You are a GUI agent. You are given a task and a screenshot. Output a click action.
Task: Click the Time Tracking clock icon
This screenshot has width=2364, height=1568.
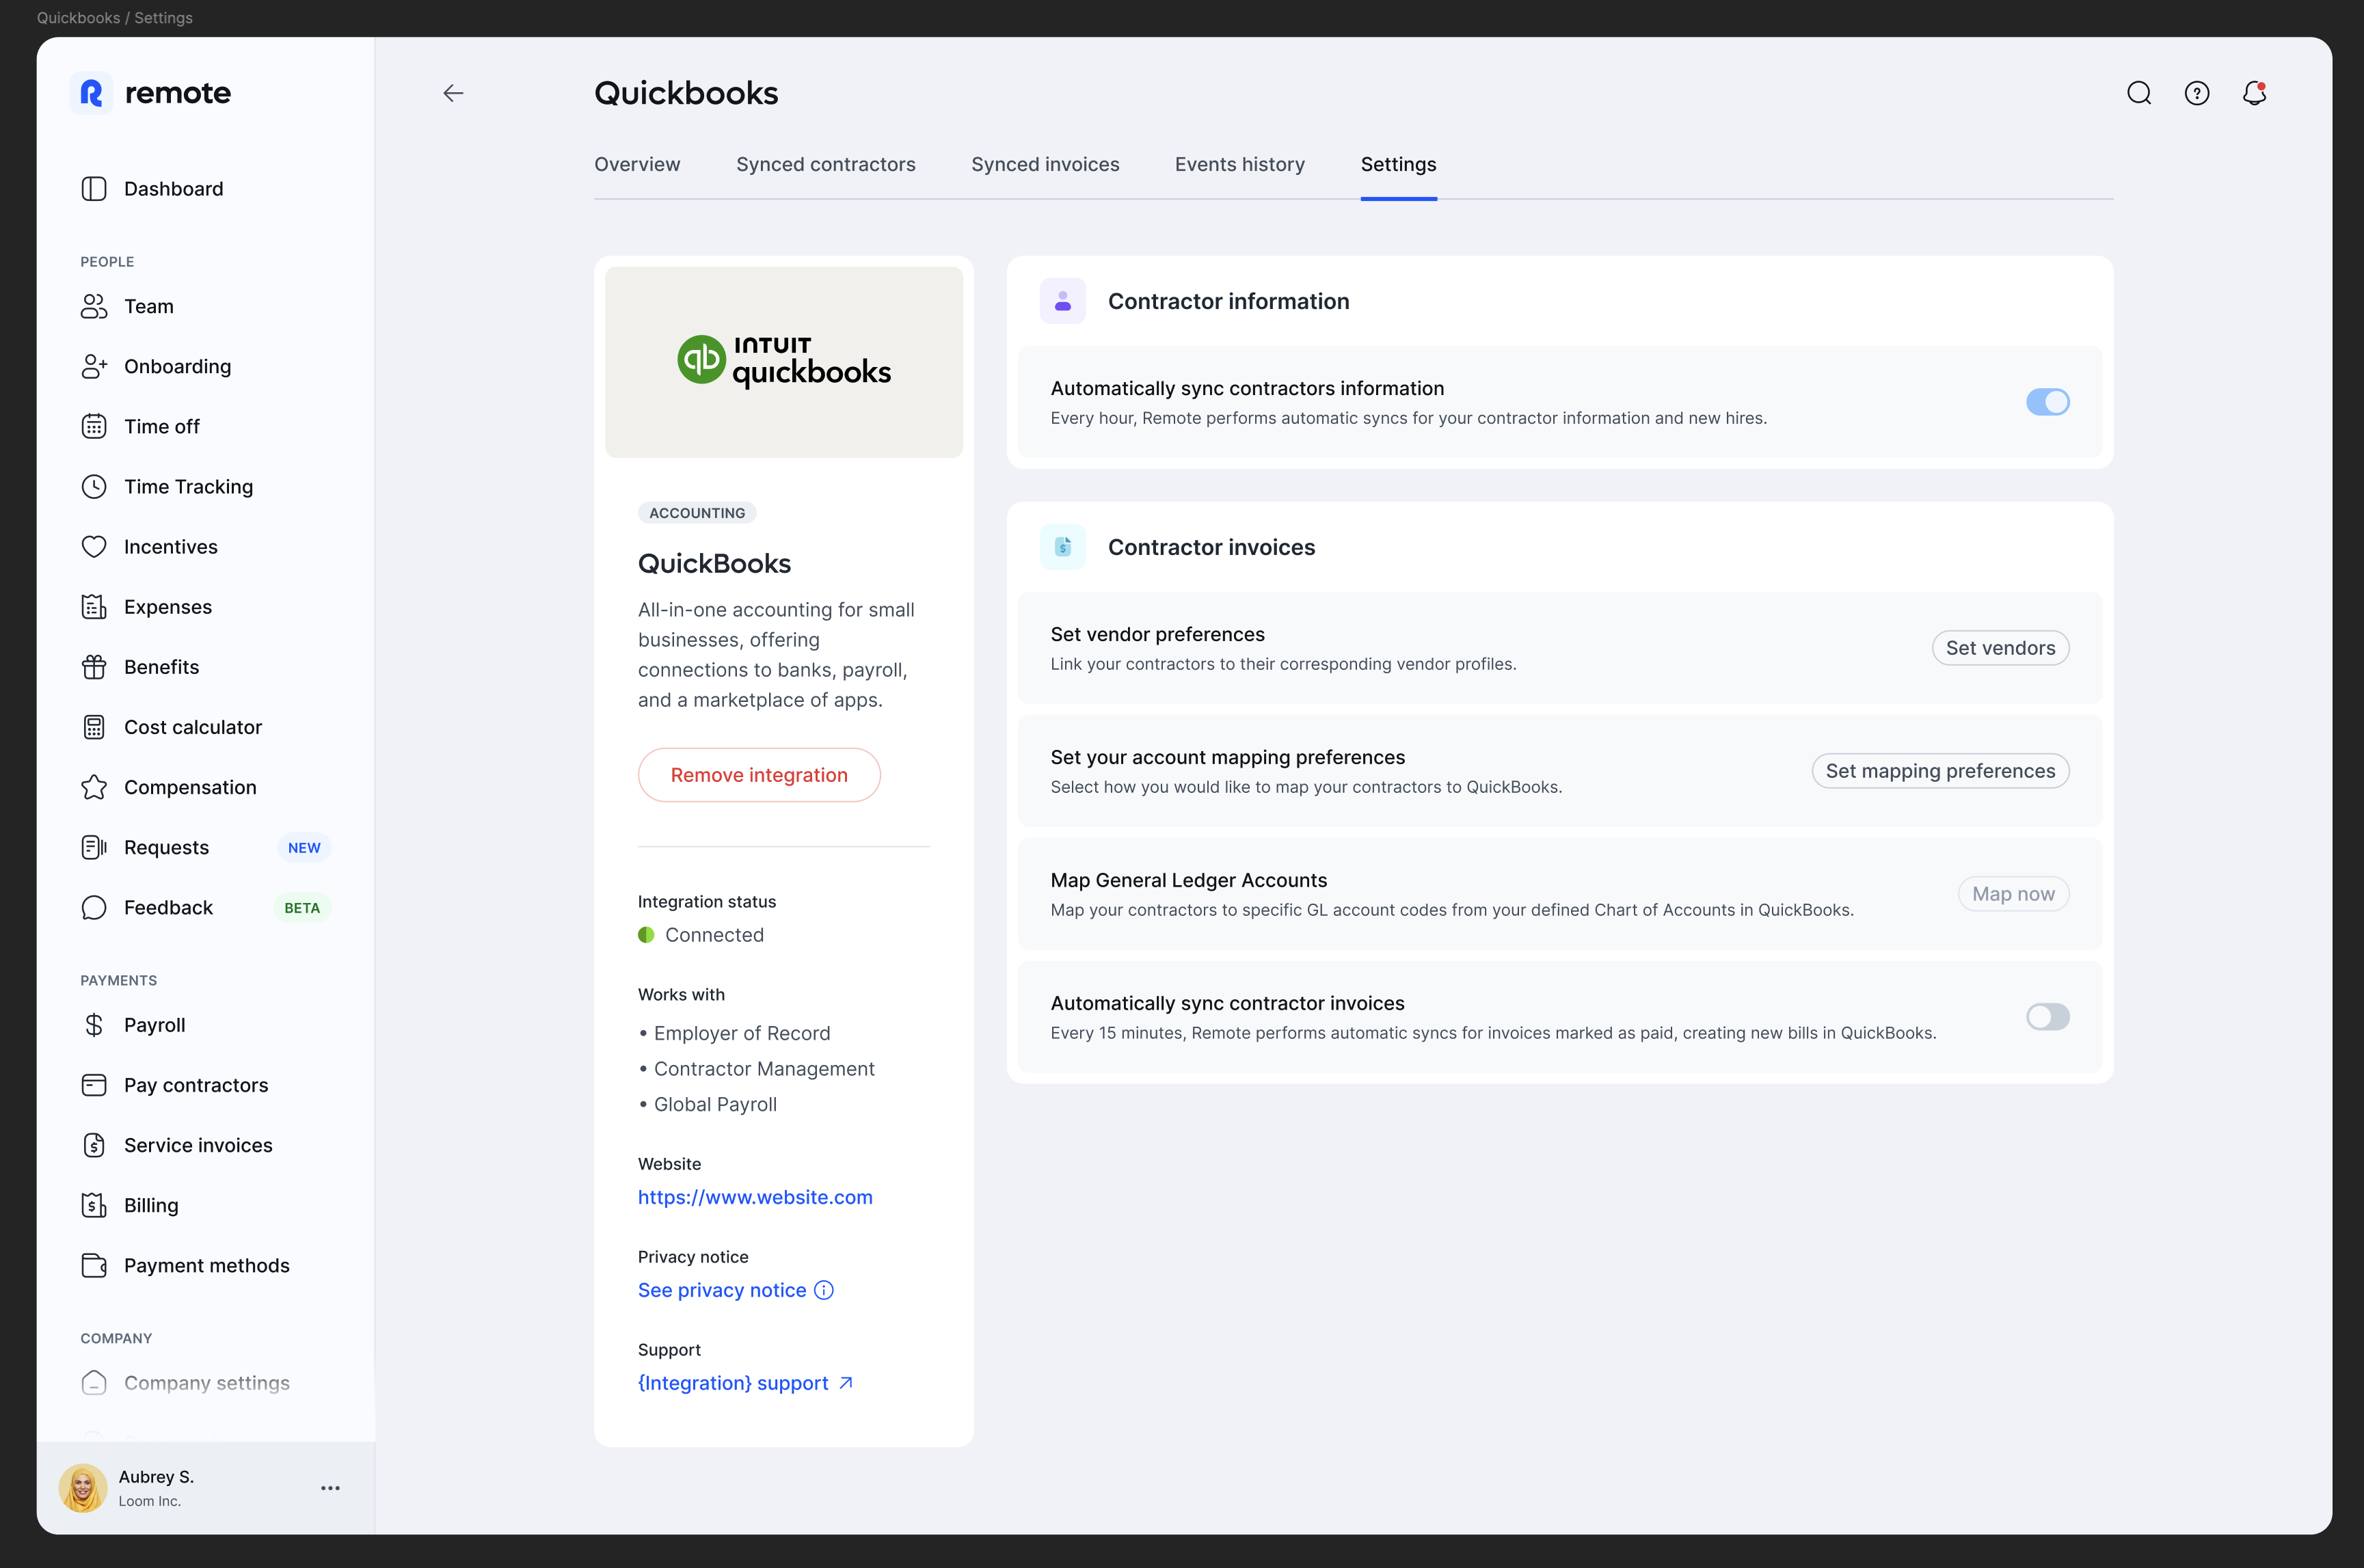[94, 486]
